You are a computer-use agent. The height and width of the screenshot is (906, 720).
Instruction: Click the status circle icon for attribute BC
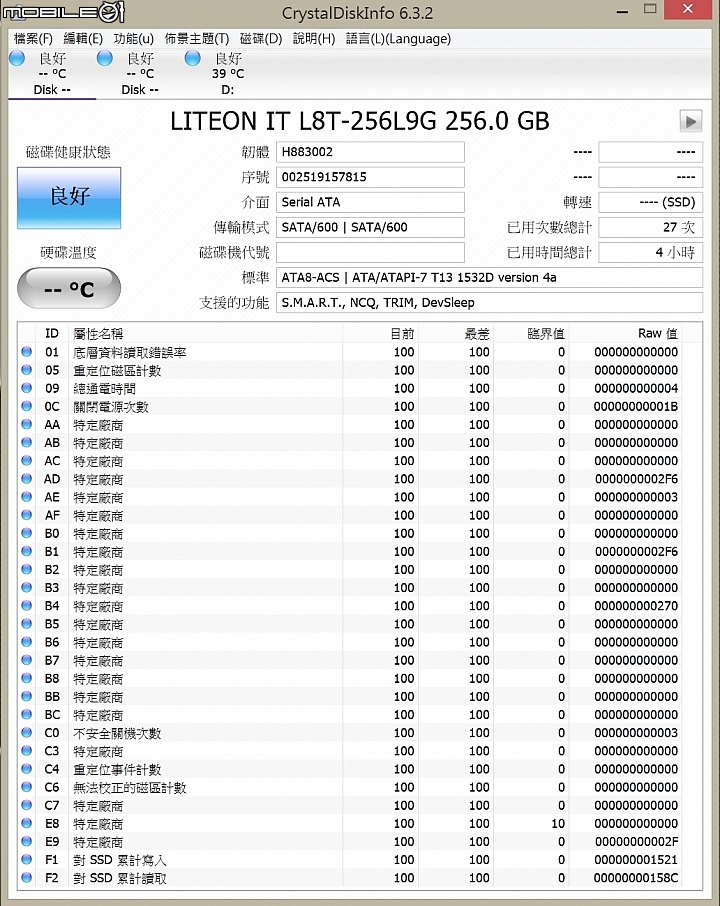(x=27, y=714)
